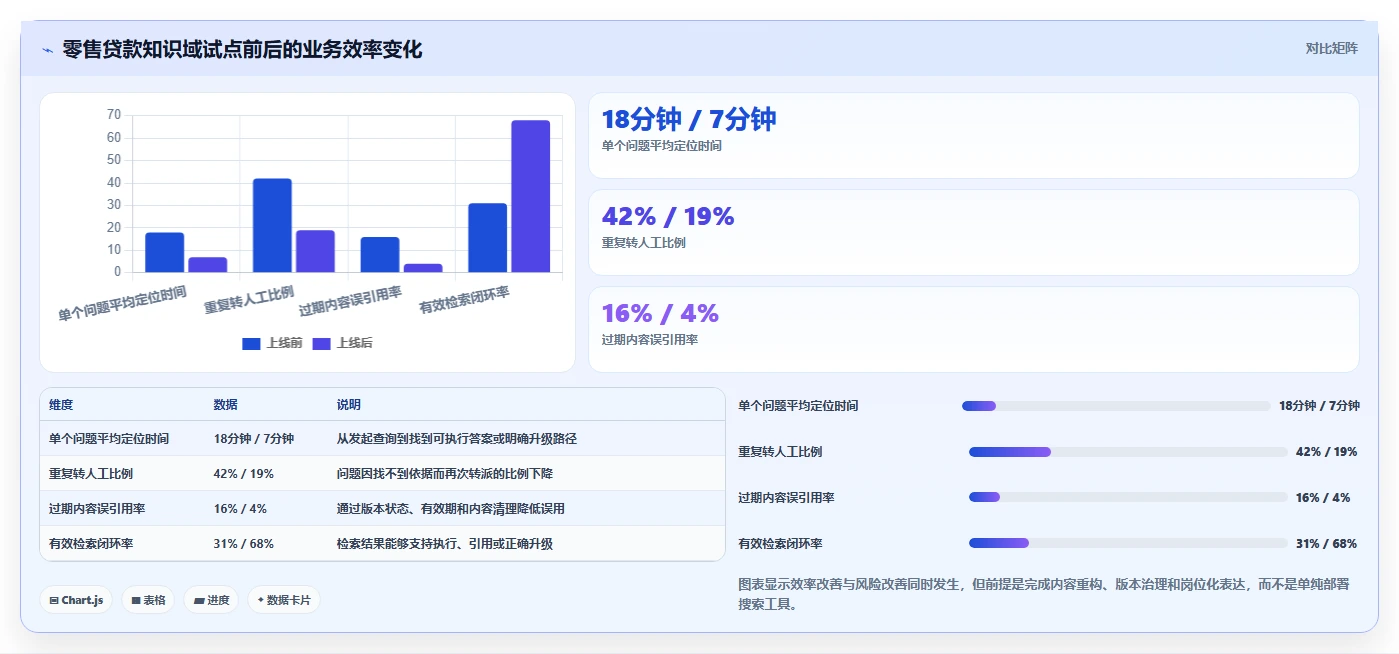Click y-axis value 70 on the chart
Image resolution: width=1399 pixels, height=654 pixels.
click(114, 115)
